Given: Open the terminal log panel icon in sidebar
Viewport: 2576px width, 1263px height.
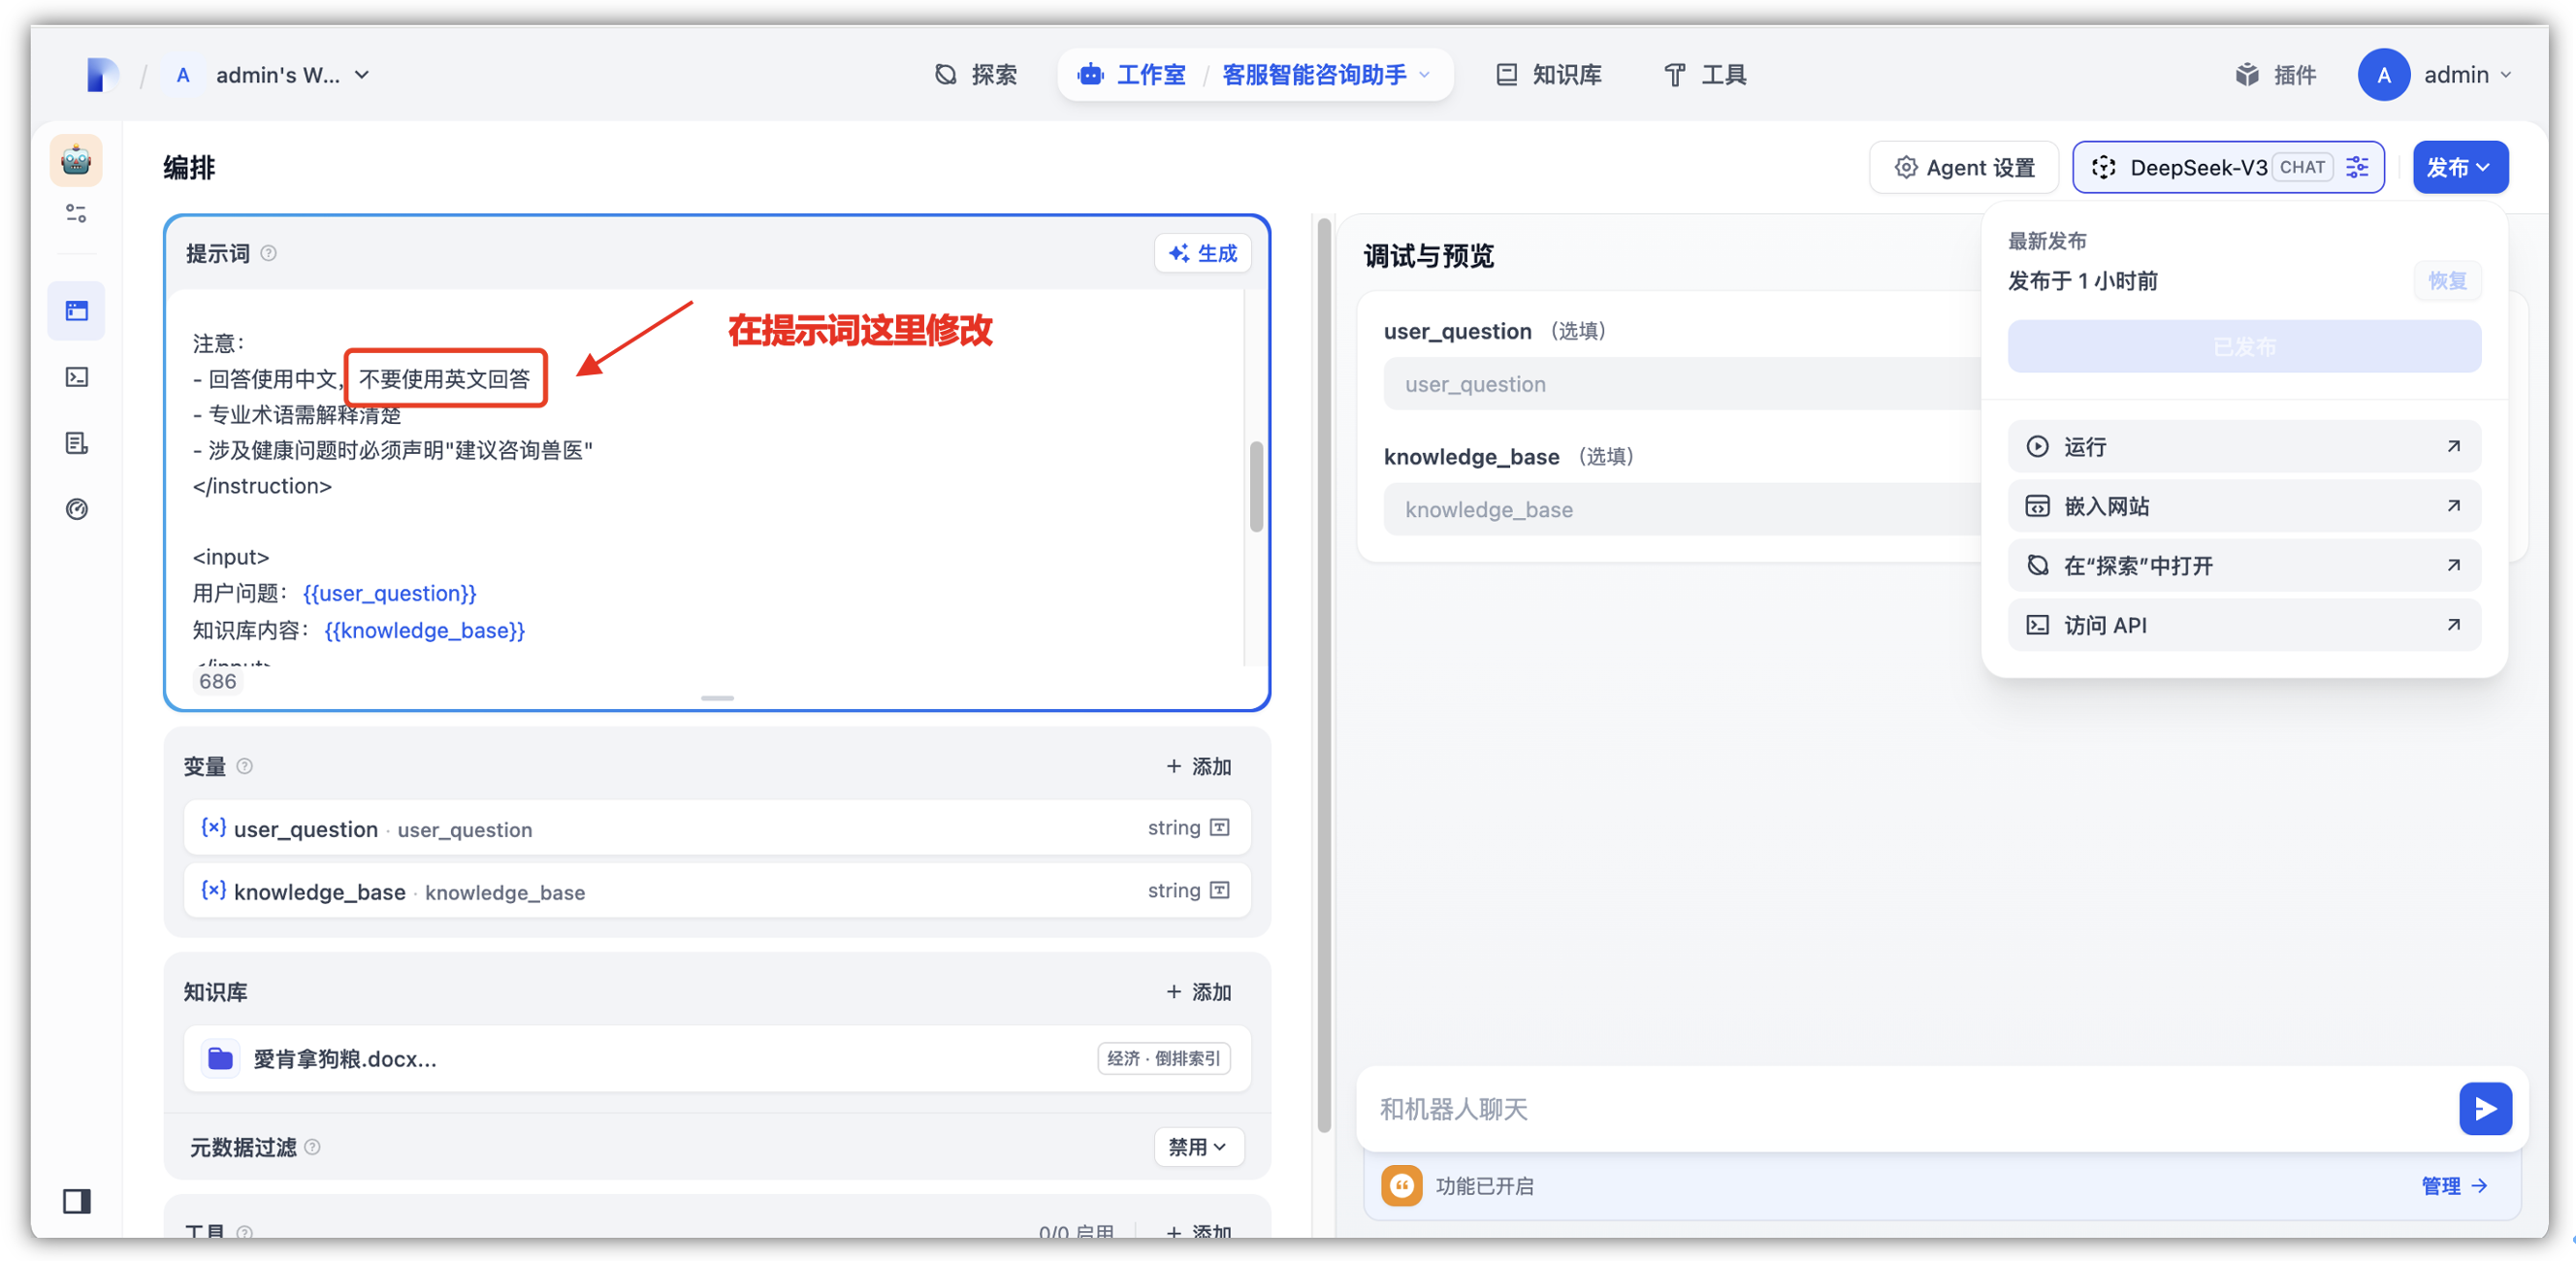Looking at the screenshot, I should pyautogui.click(x=75, y=377).
